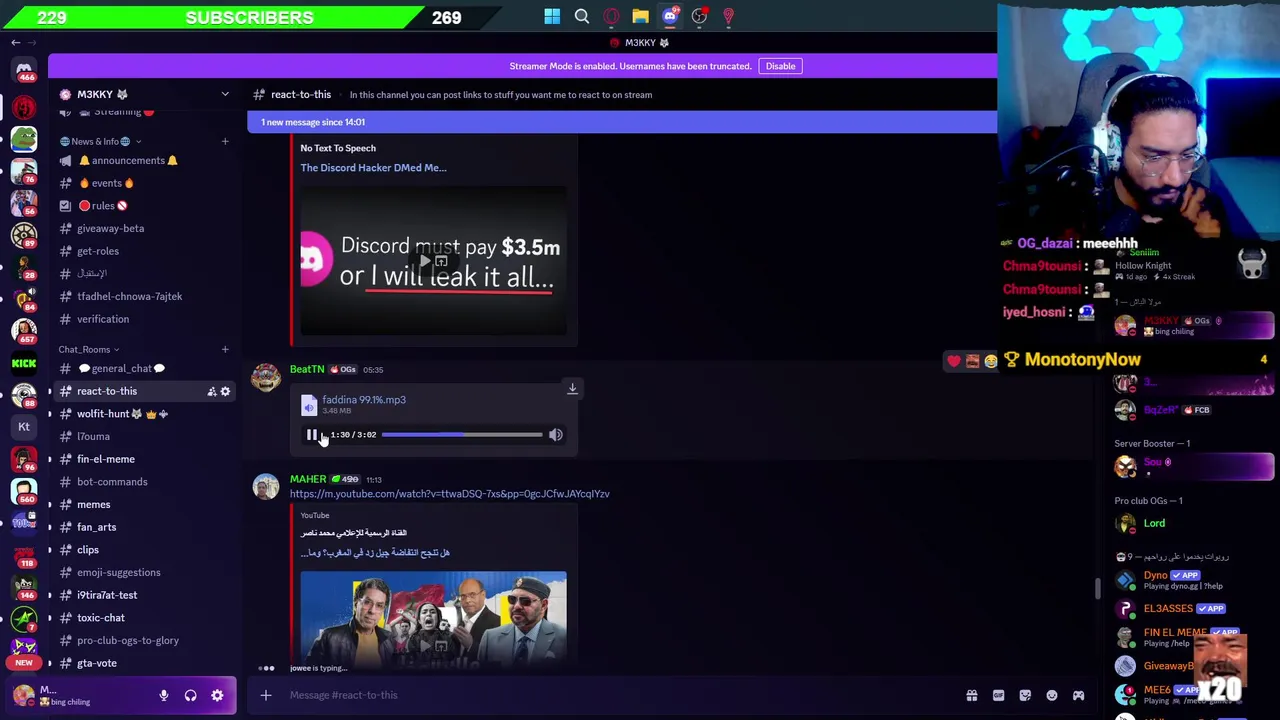Focus the Message #react-to-this input field
Screen dimensions: 1280x720
pyautogui.click(x=620, y=695)
